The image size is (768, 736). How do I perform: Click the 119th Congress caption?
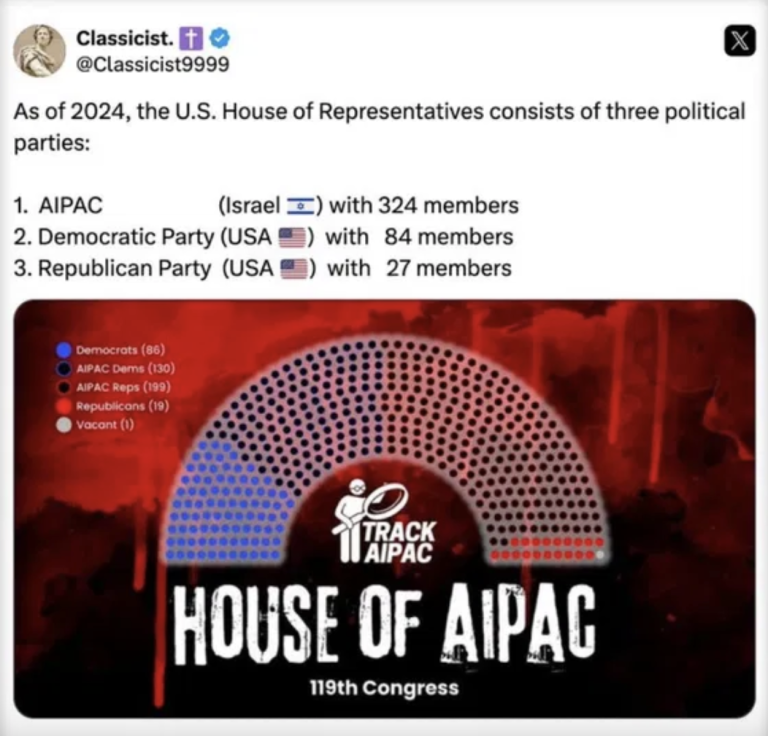[x=384, y=688]
